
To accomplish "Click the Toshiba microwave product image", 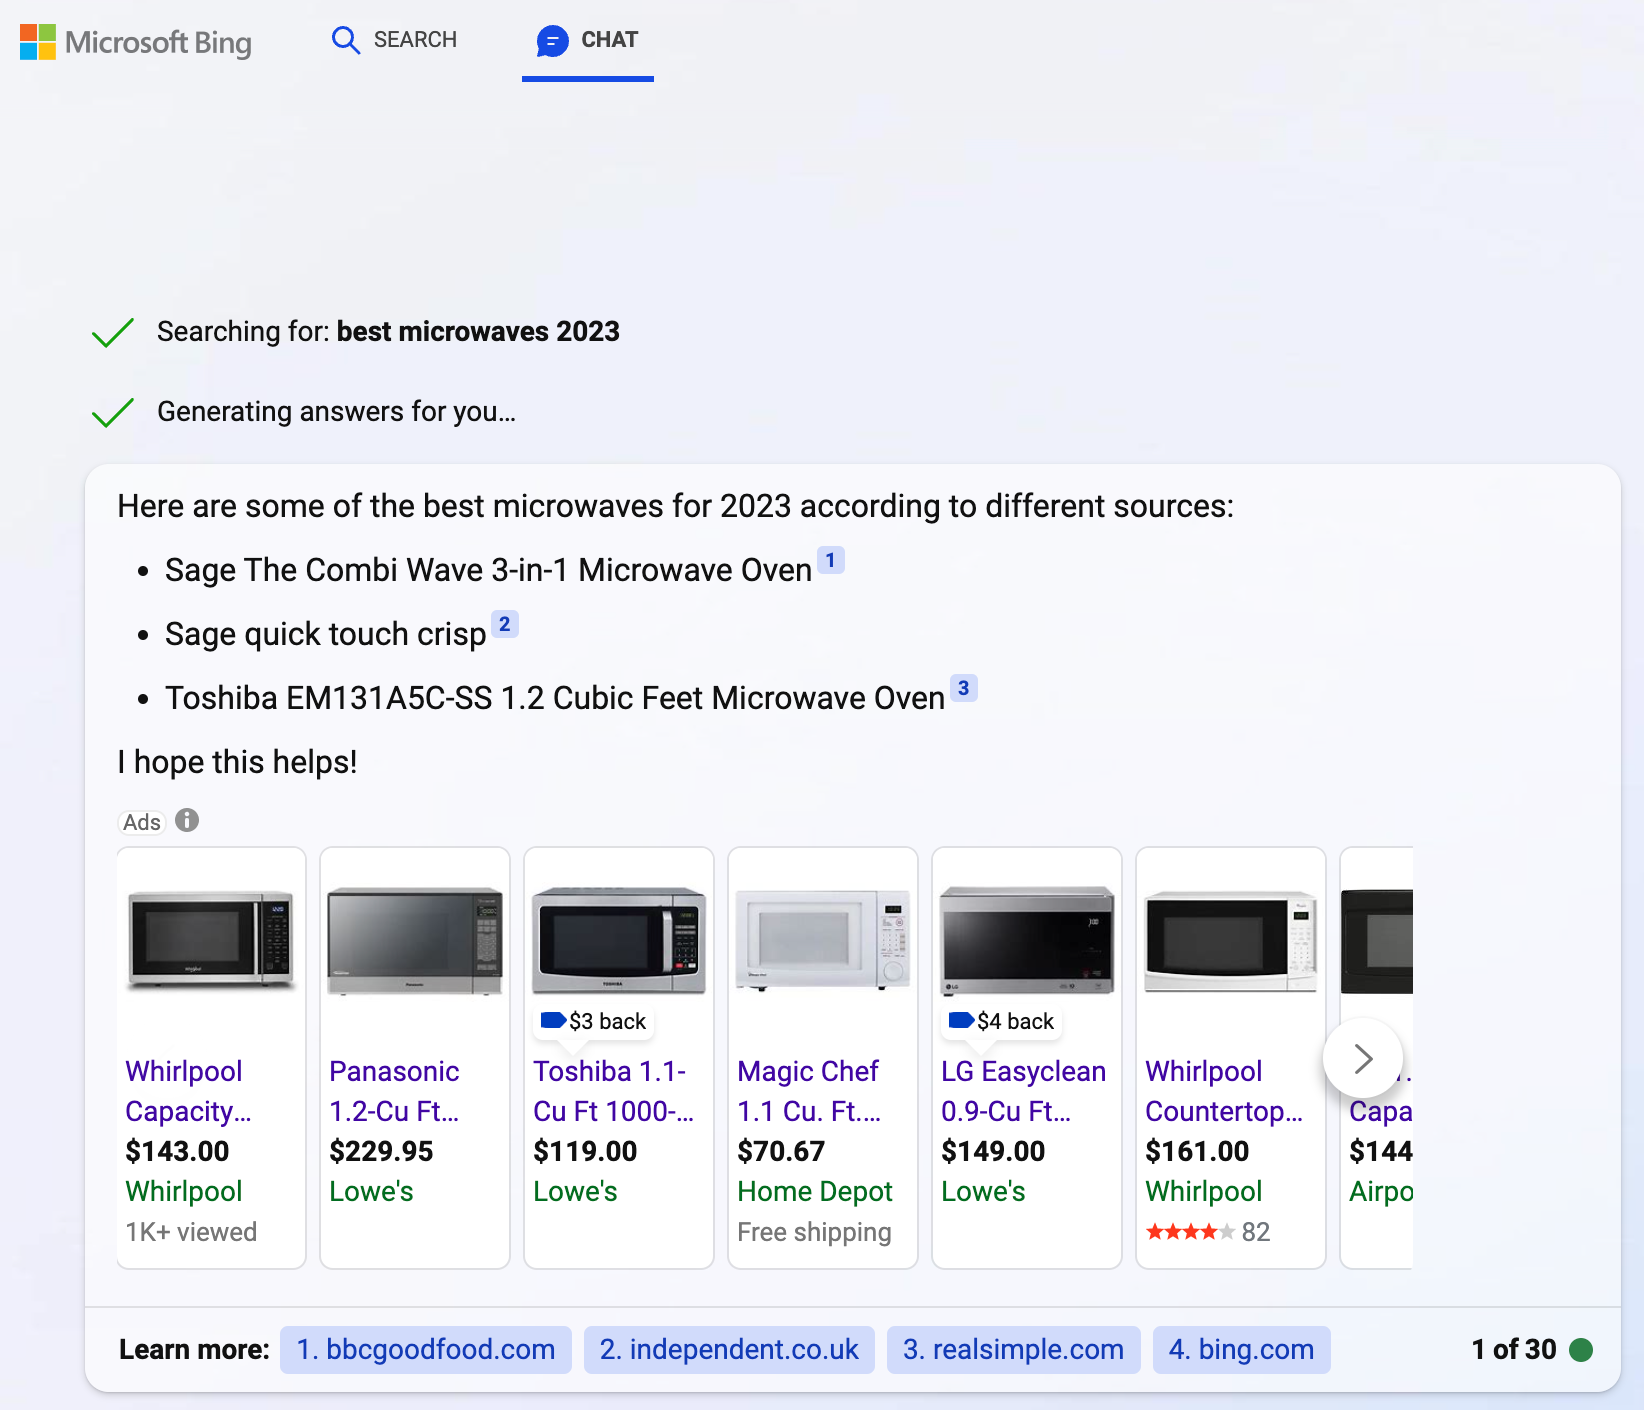I will point(618,936).
